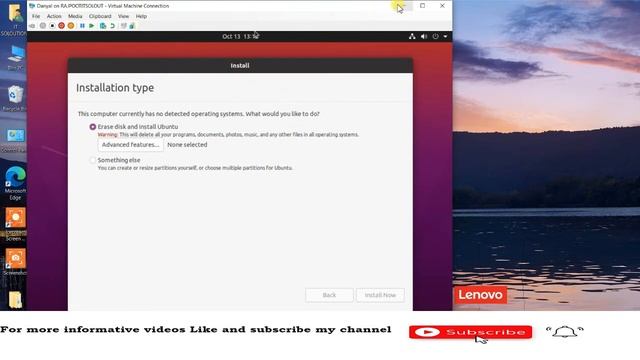This screenshot has height=360, width=640.
Task: Open Ubuntu network status icon in top bar
Action: pyautogui.click(x=412, y=36)
